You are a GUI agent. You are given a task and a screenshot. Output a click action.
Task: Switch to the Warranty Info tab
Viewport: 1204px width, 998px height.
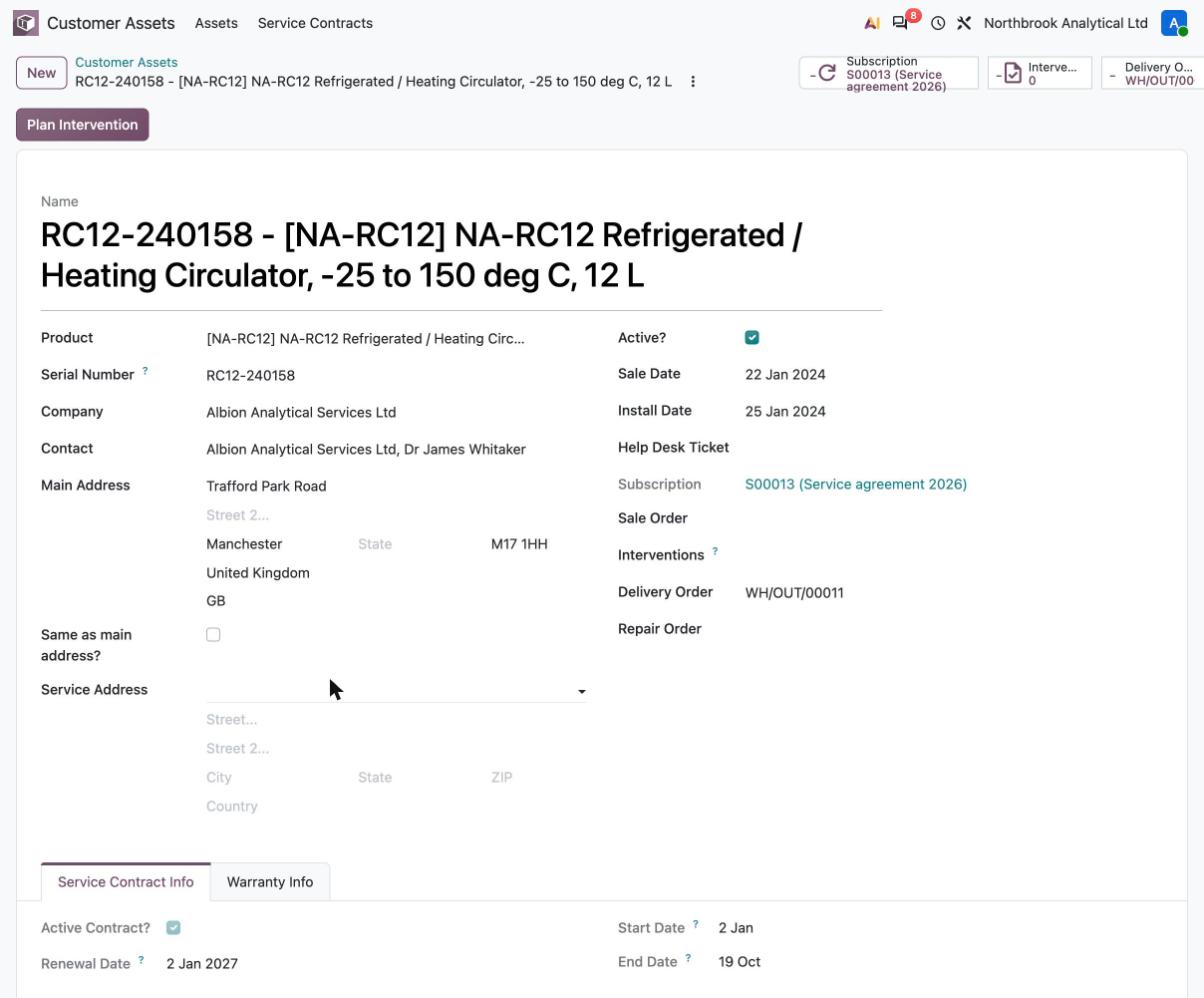tap(270, 882)
